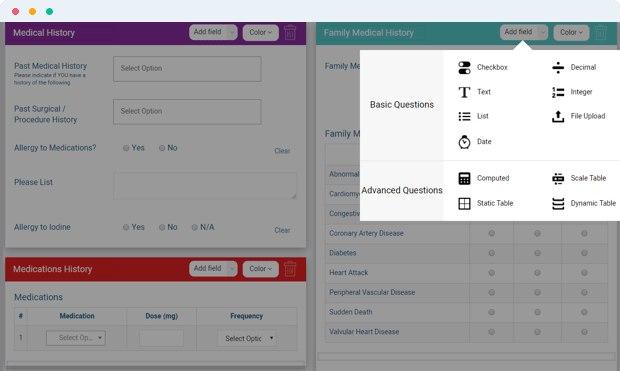Click the Medications History section title
620x371 pixels.
tap(53, 269)
